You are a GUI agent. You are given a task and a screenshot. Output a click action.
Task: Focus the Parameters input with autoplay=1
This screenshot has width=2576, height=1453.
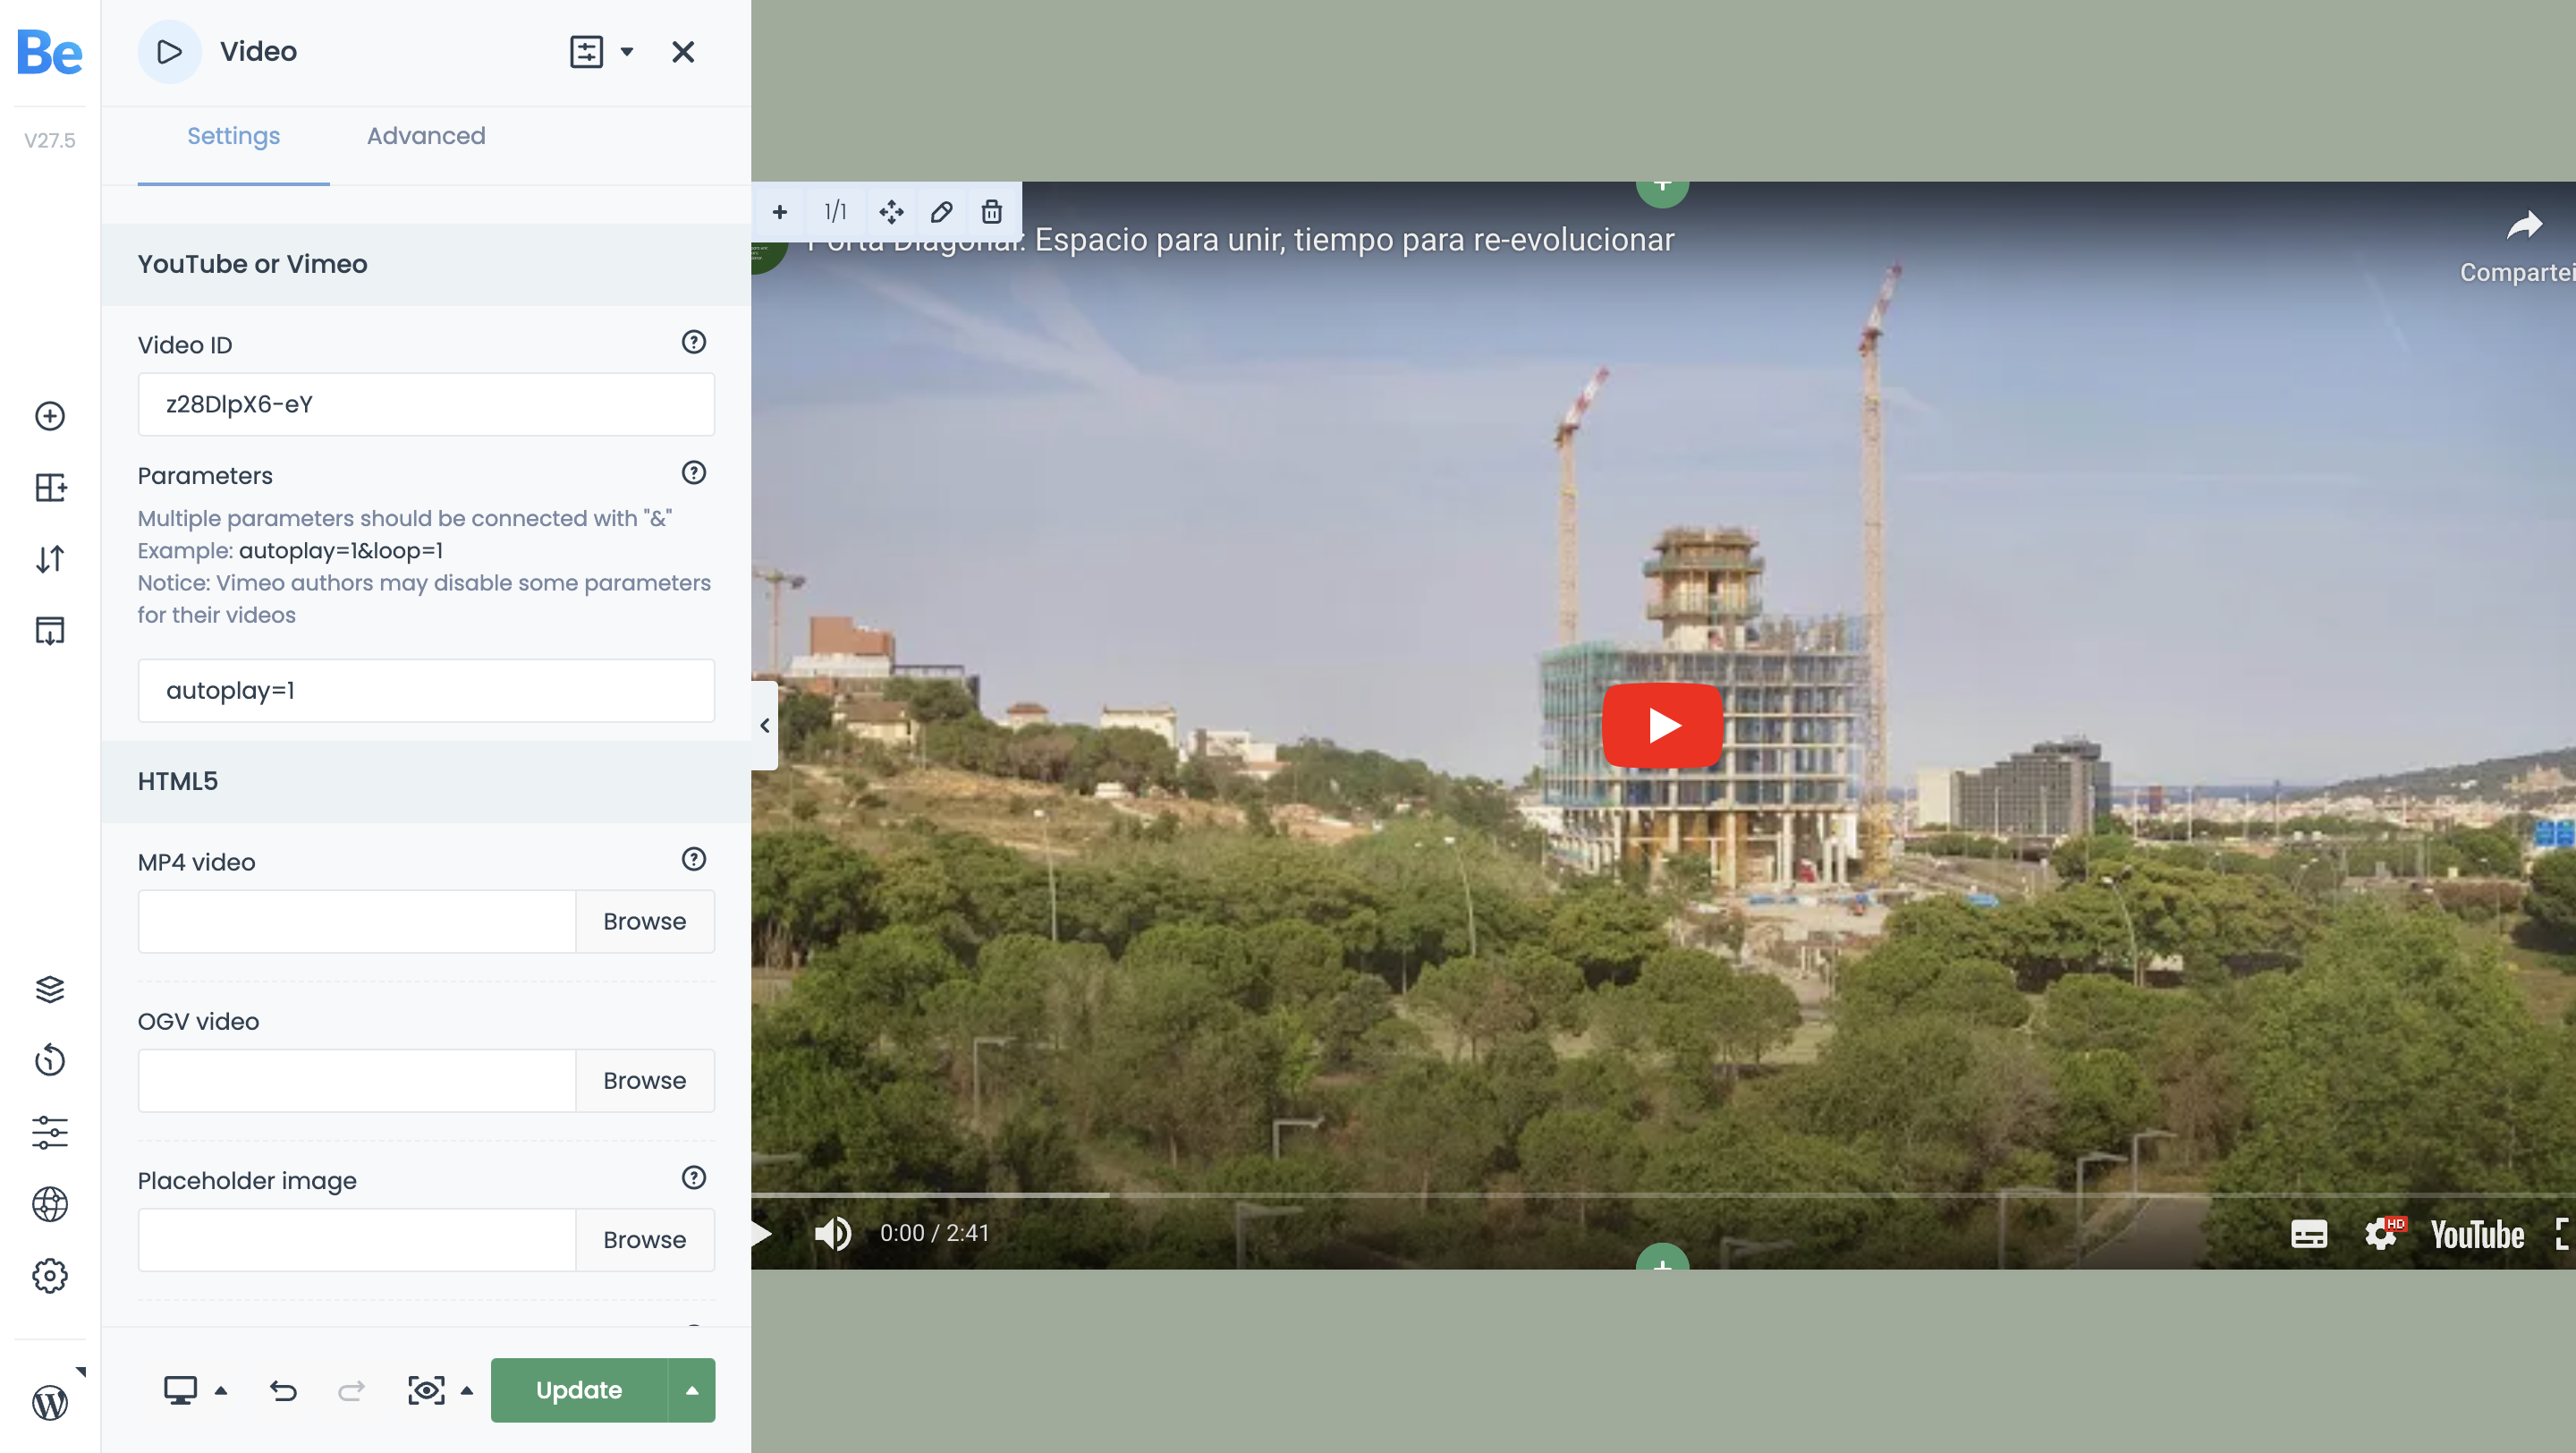[426, 690]
